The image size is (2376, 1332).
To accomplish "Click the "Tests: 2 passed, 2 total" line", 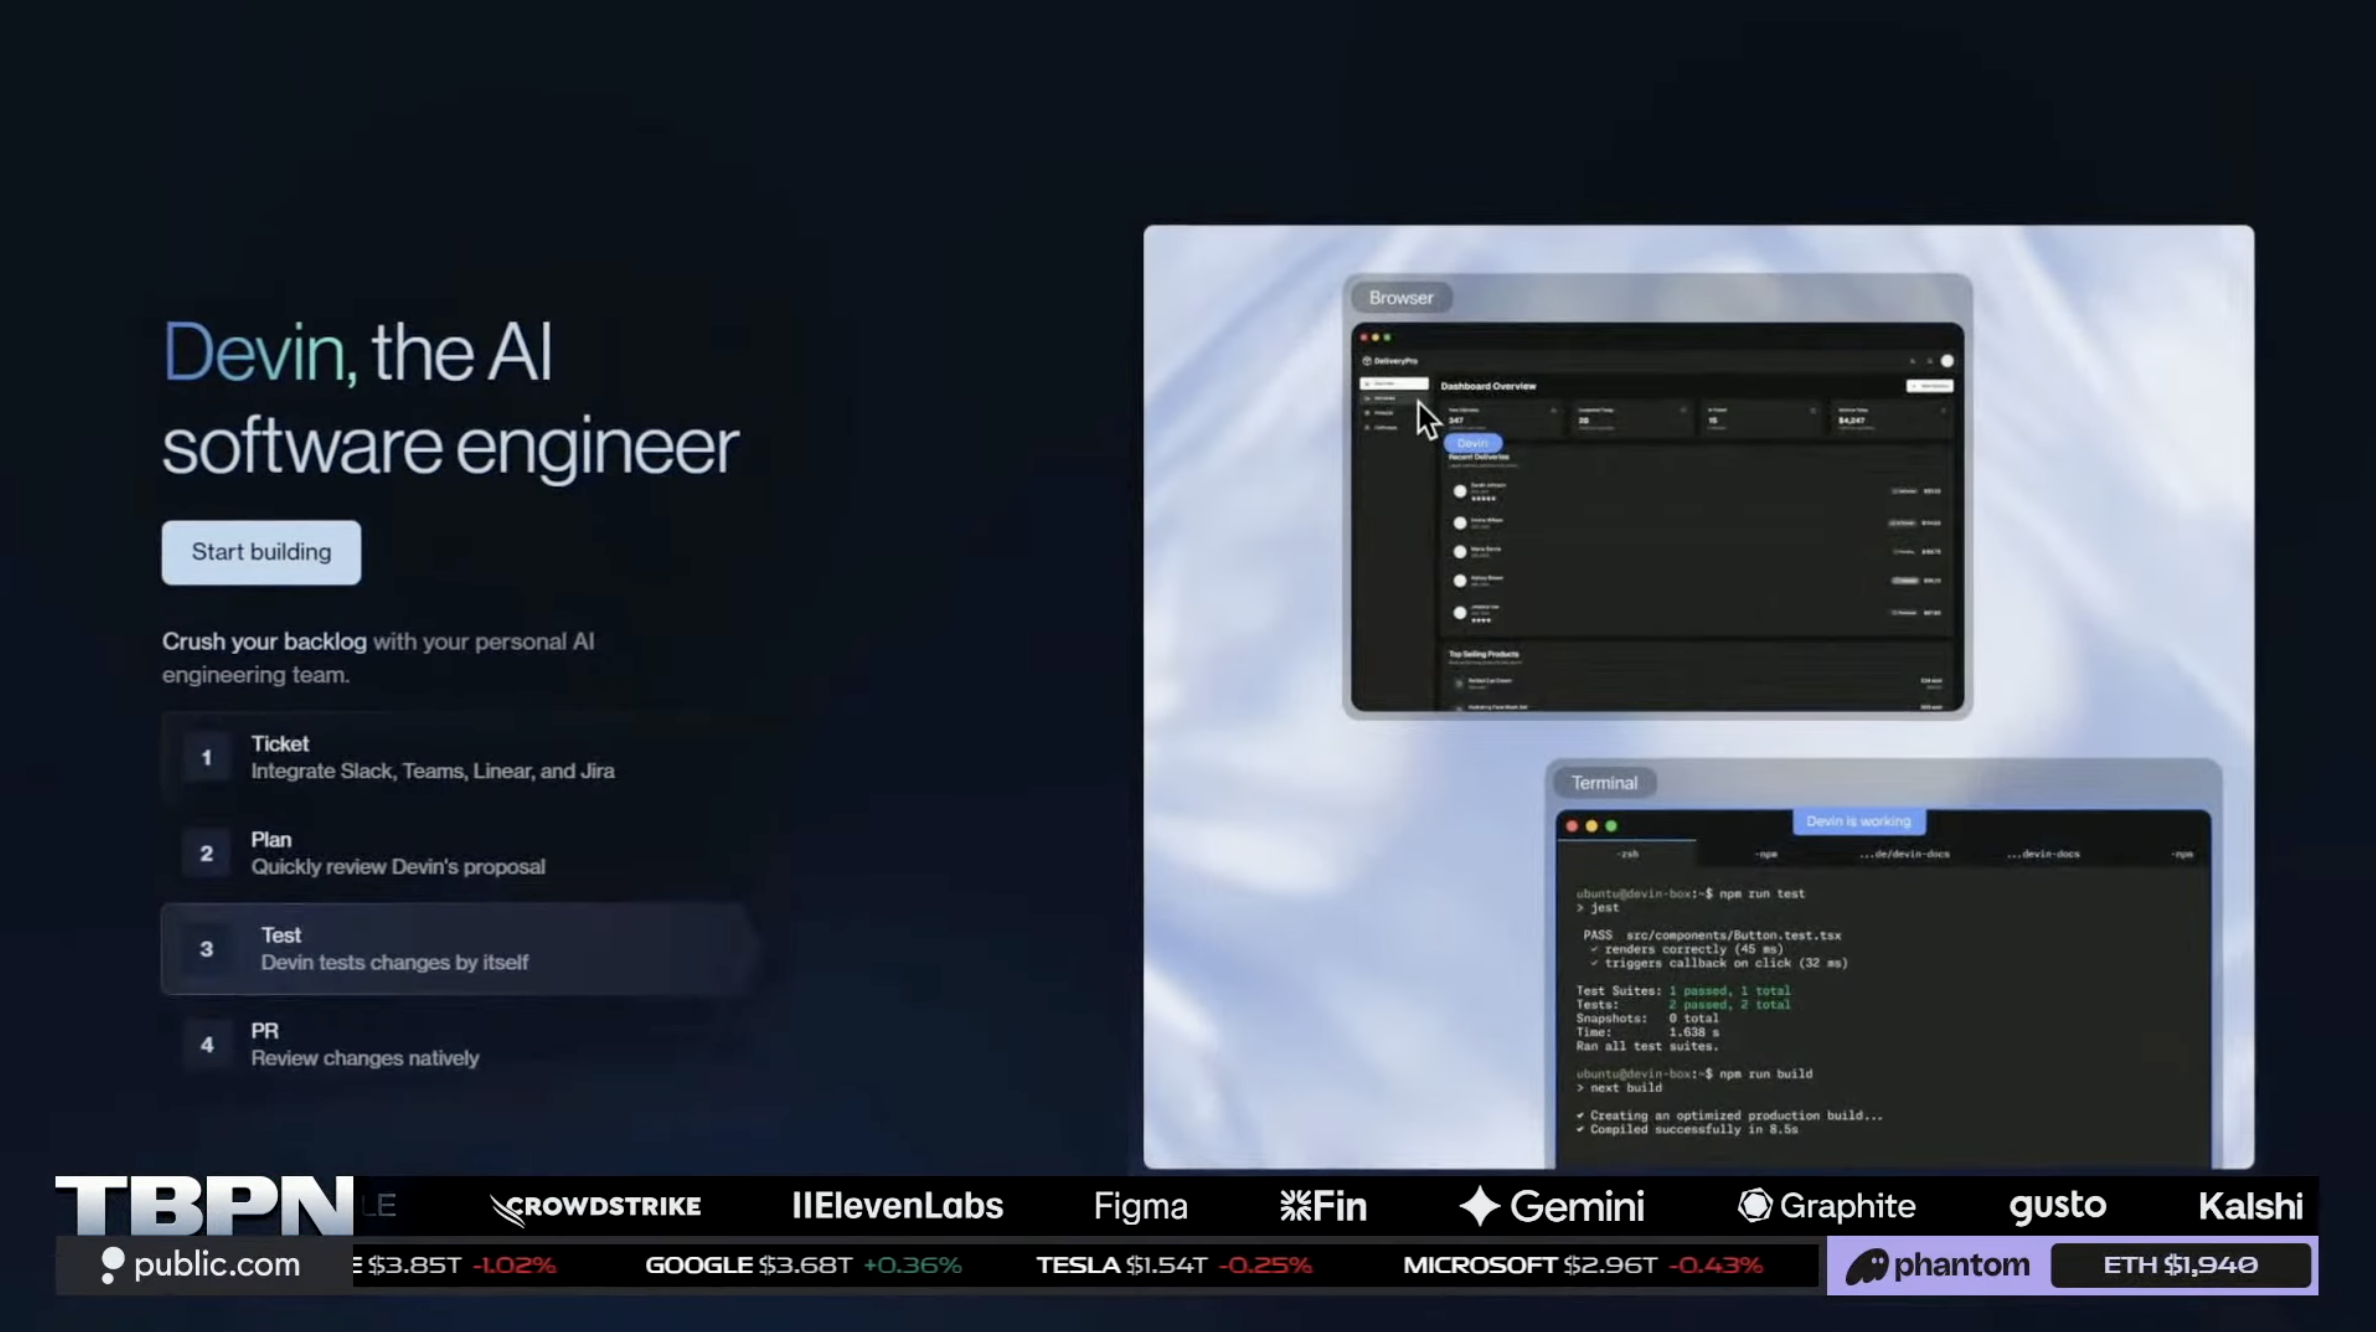I will 1683,1005.
